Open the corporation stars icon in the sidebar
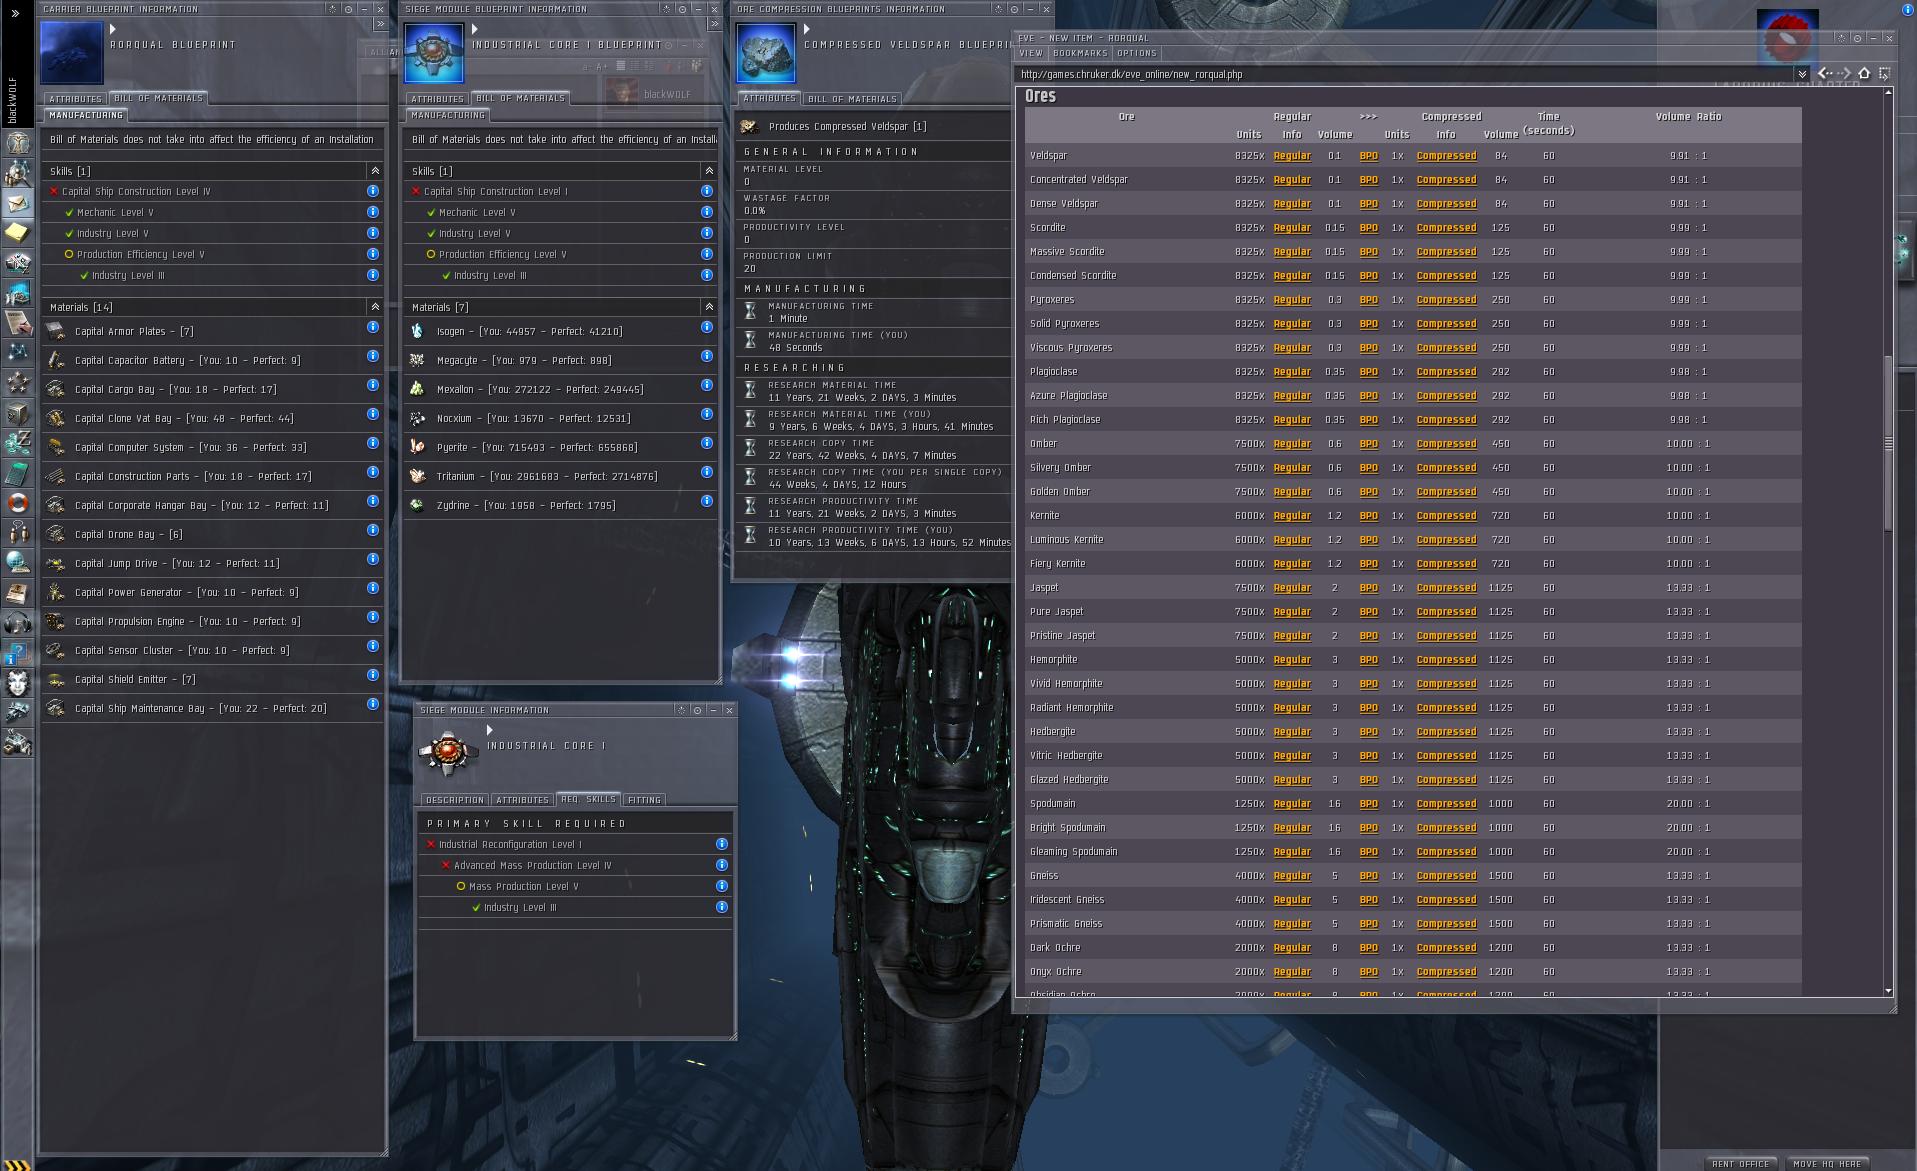The image size is (1917, 1171). (17, 383)
